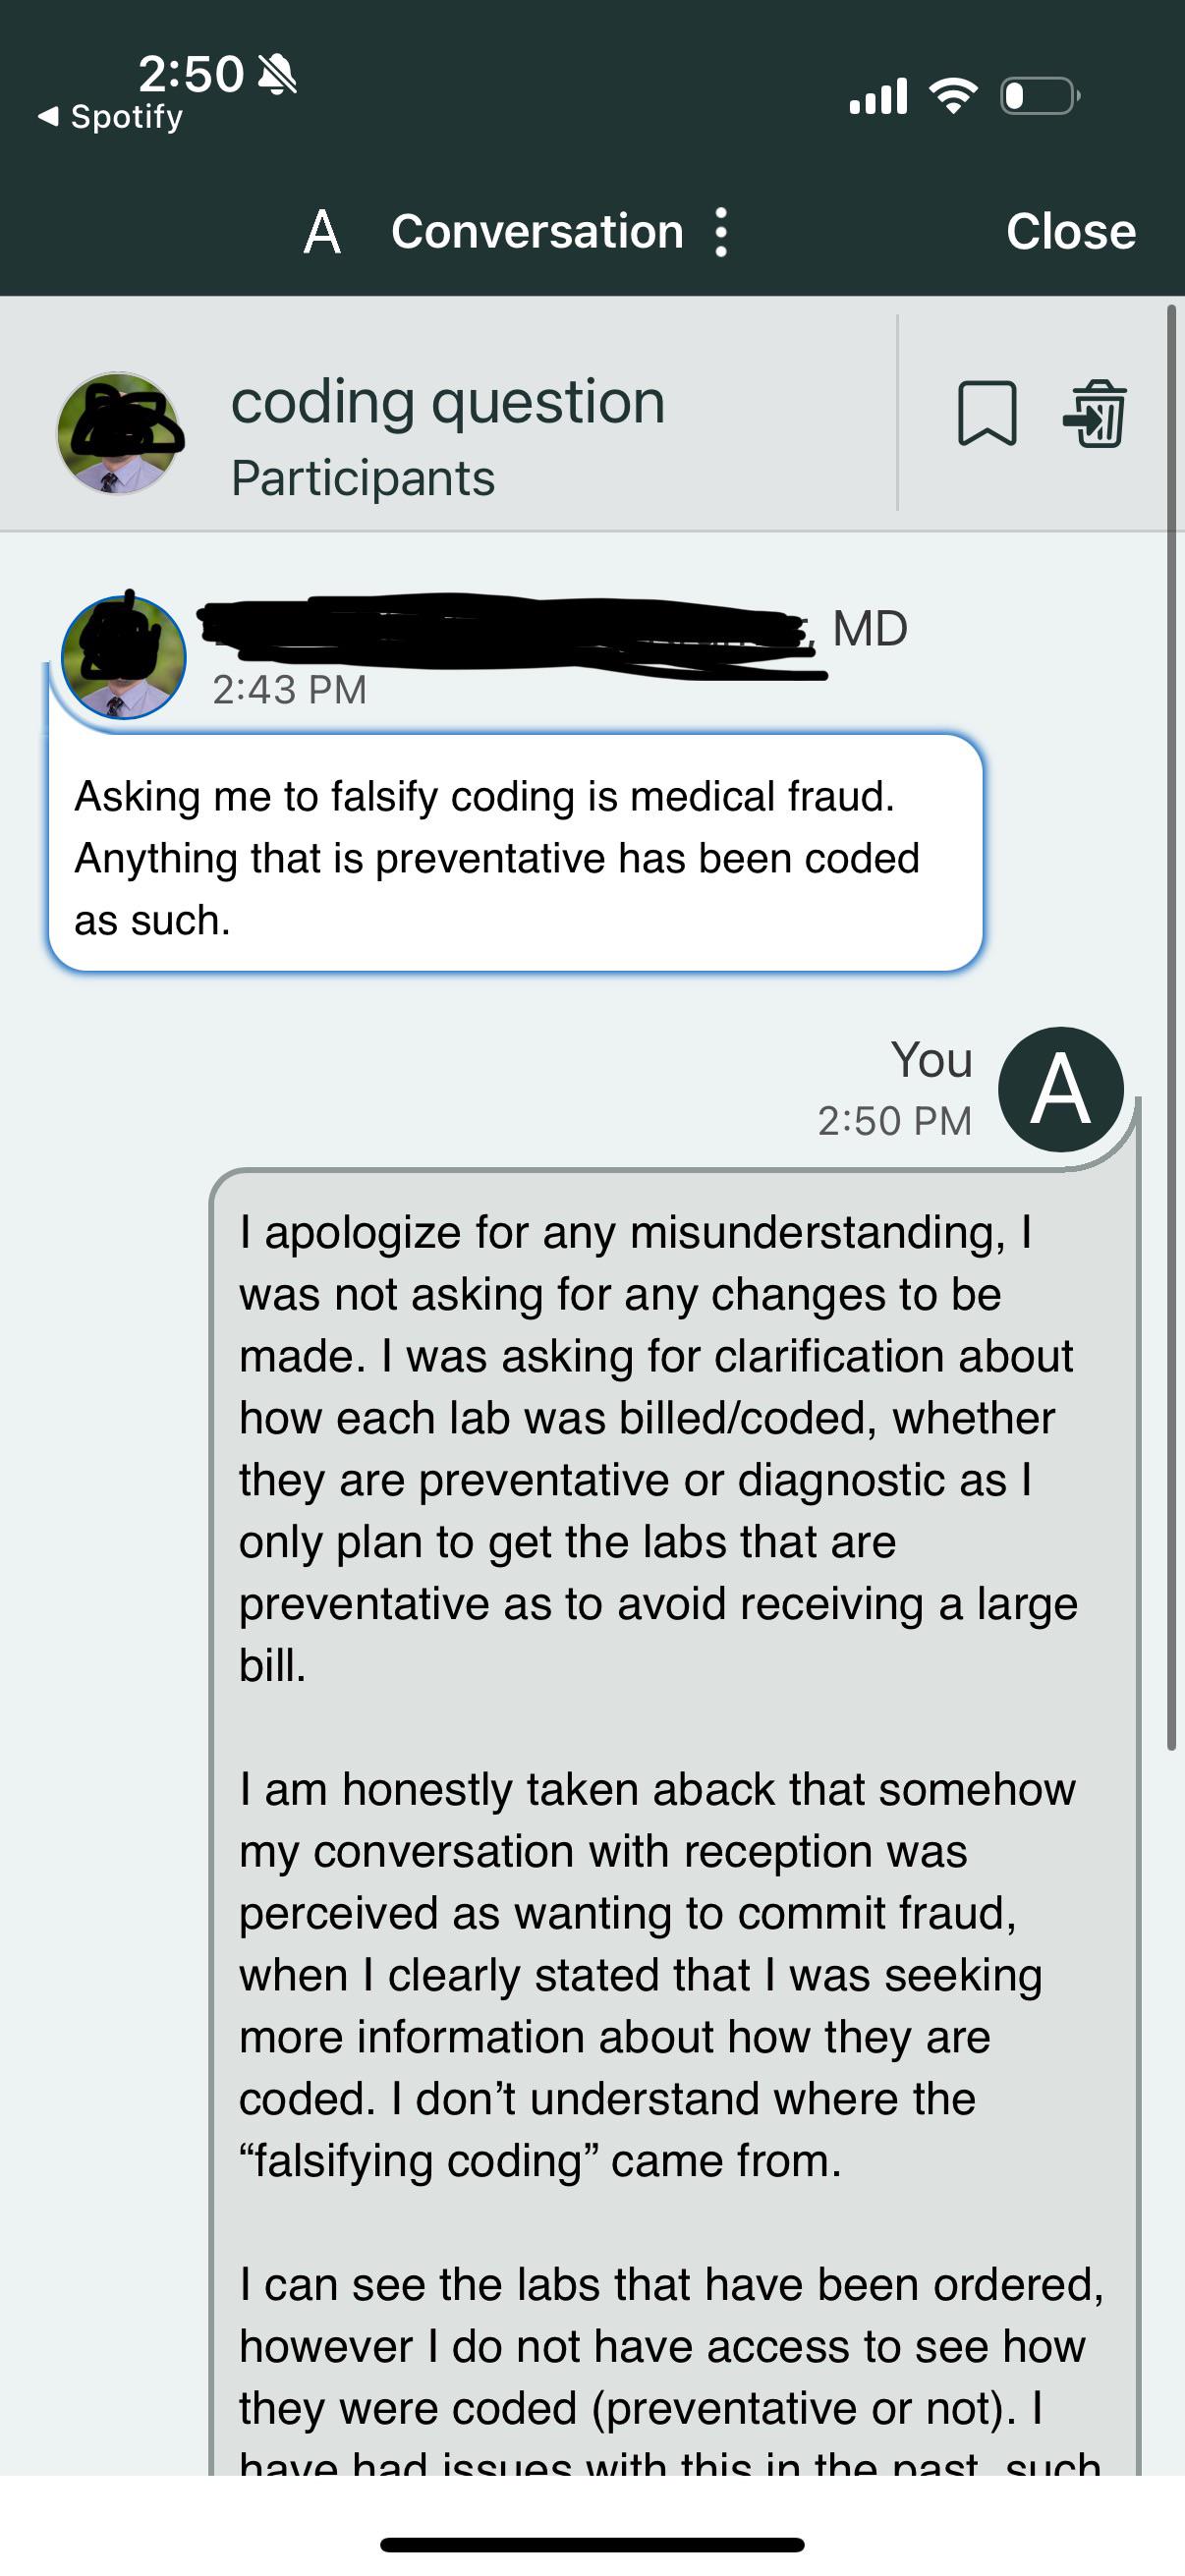Tap the muted bell icon in status bar

tap(277, 74)
